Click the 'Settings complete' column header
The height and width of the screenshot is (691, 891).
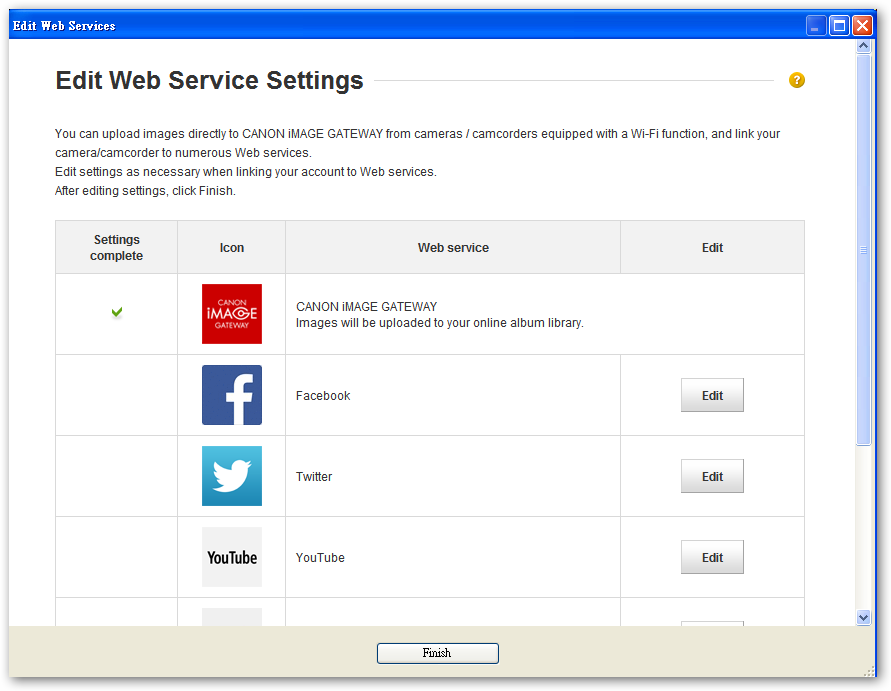point(116,247)
